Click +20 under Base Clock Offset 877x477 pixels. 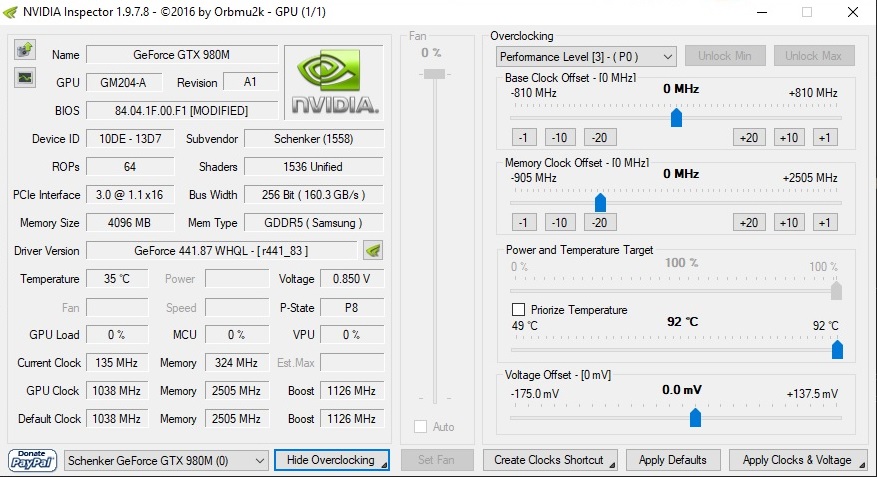749,138
